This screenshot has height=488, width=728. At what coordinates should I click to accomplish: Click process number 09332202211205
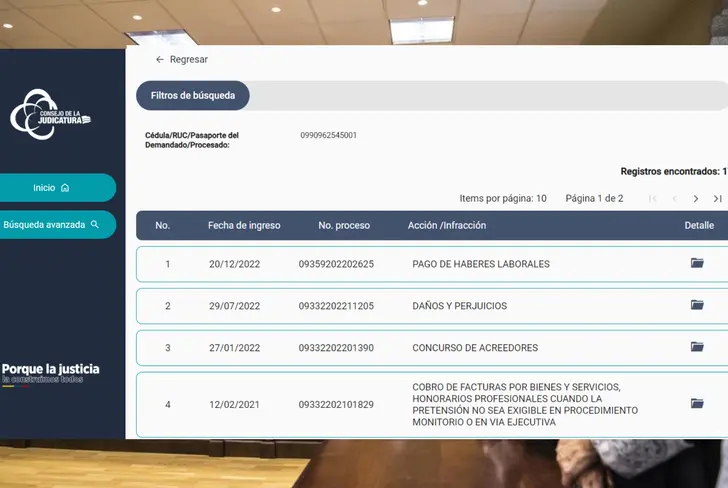(336, 306)
